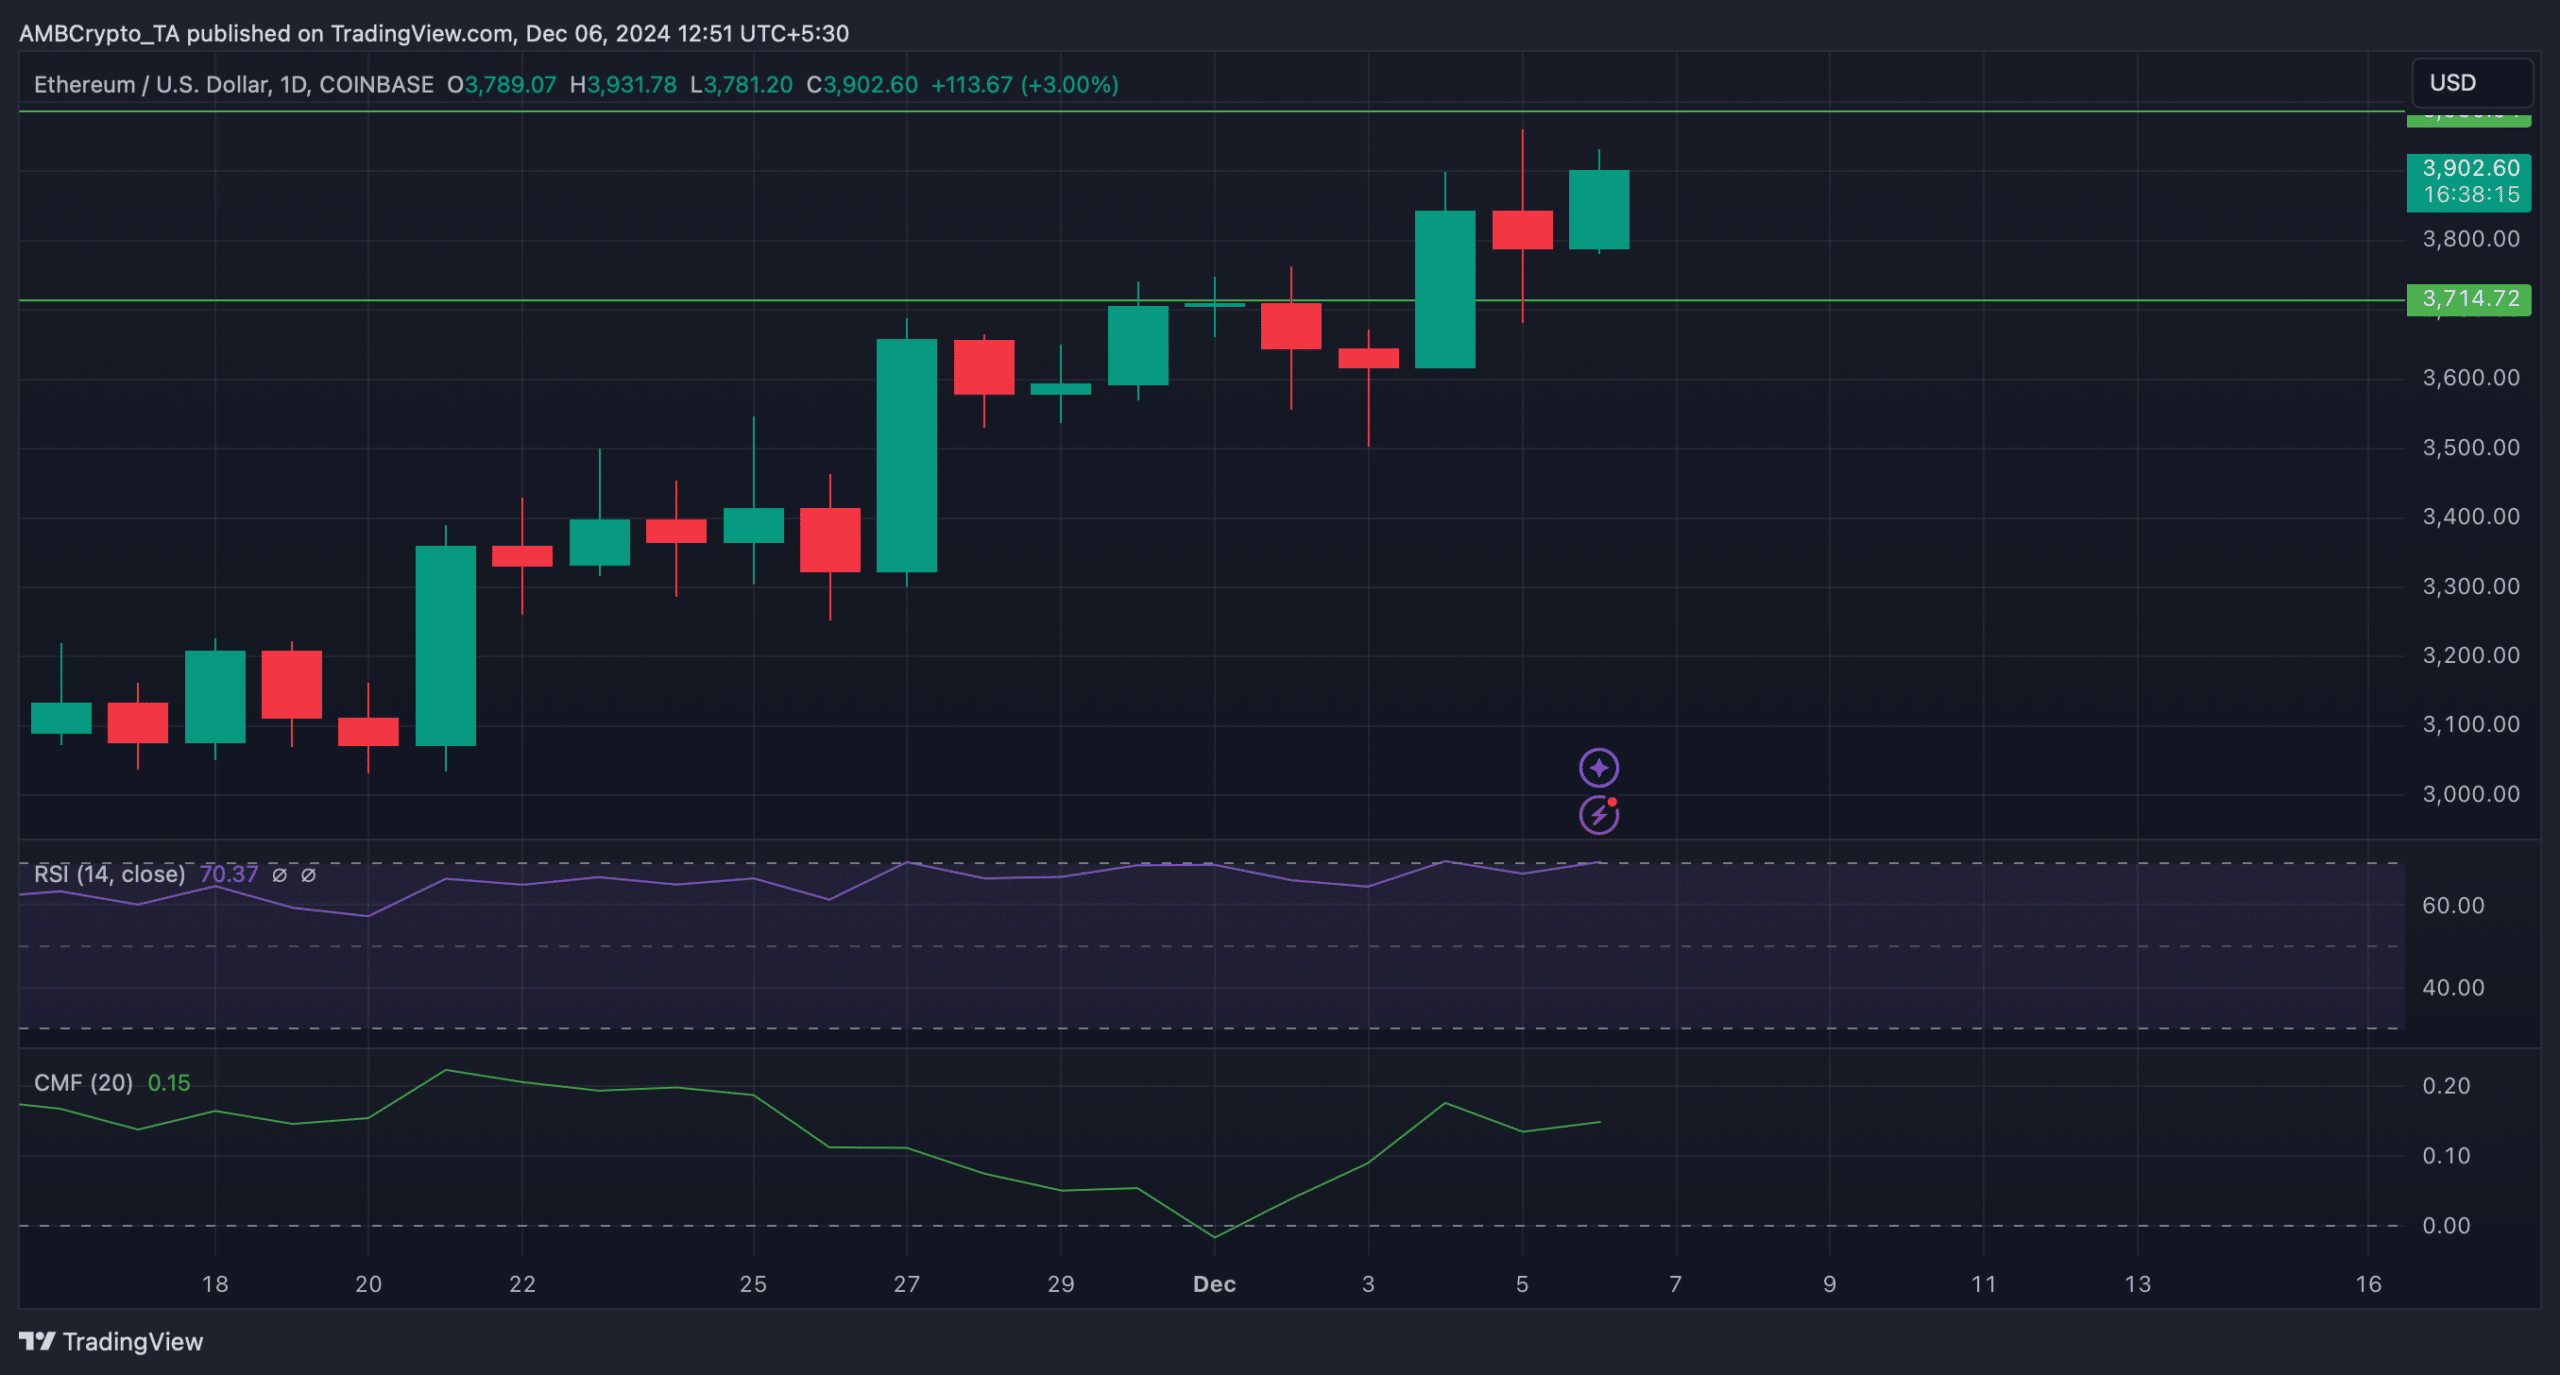Select the CMF (20) indicator label
Screen dimensions: 2560x1375
point(83,1082)
